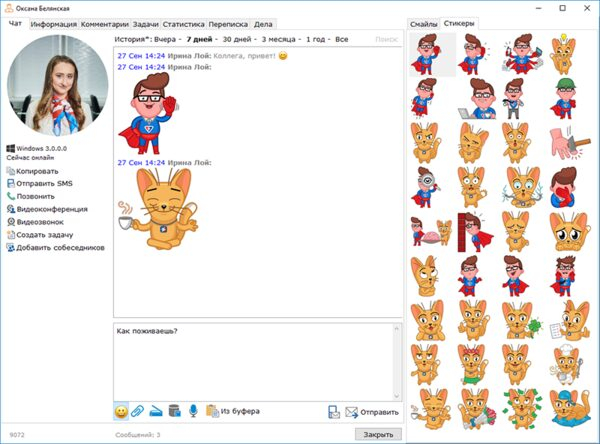Attach a file with the paperclip icon
Viewport: 600px width, 444px height.
point(138,411)
